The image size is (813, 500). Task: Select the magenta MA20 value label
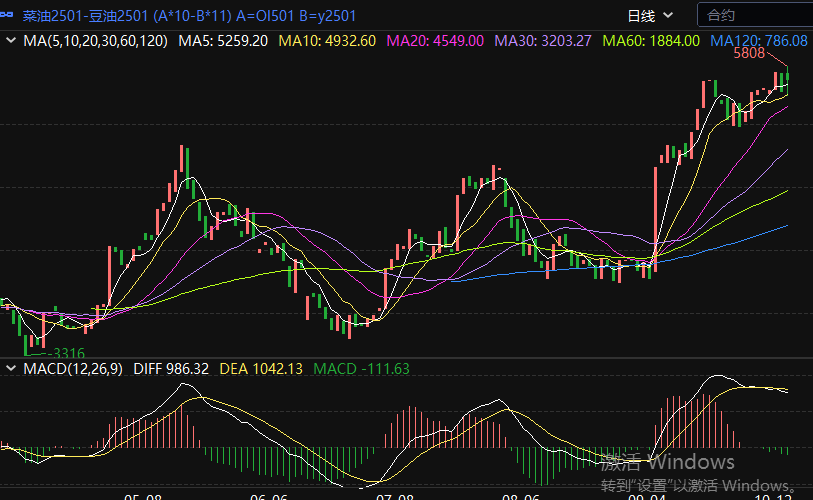(435, 41)
